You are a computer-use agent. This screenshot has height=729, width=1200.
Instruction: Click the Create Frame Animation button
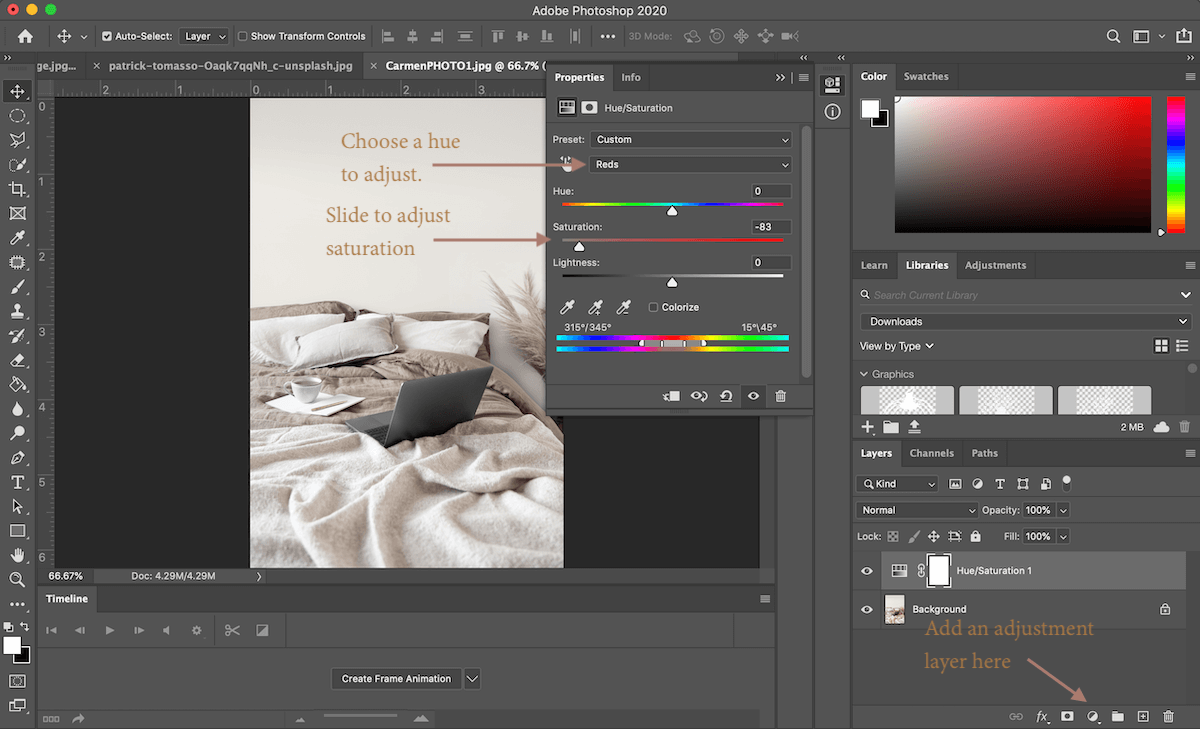[x=396, y=678]
